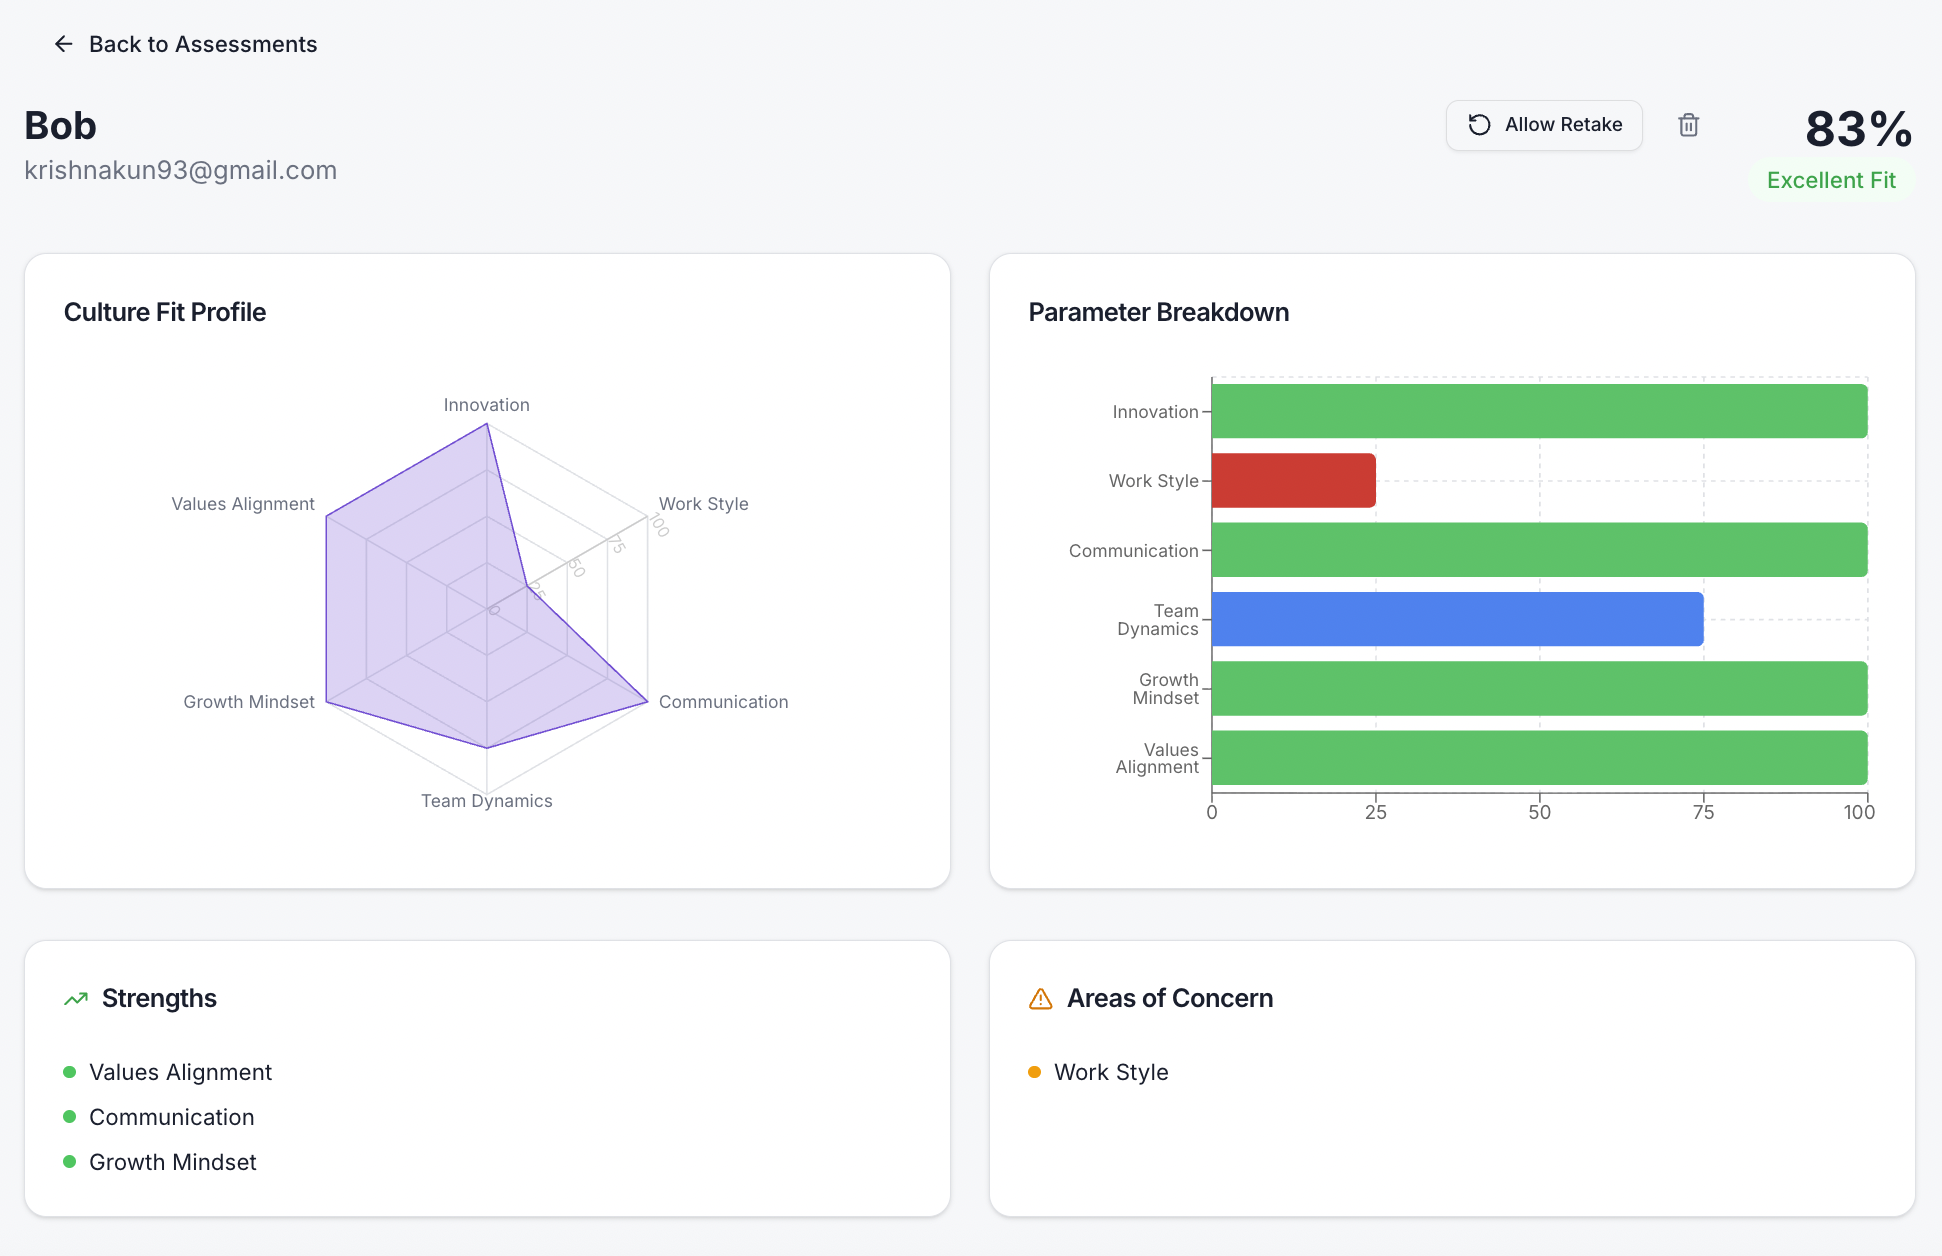
Task: Click the red Work Style bar
Action: [1293, 481]
